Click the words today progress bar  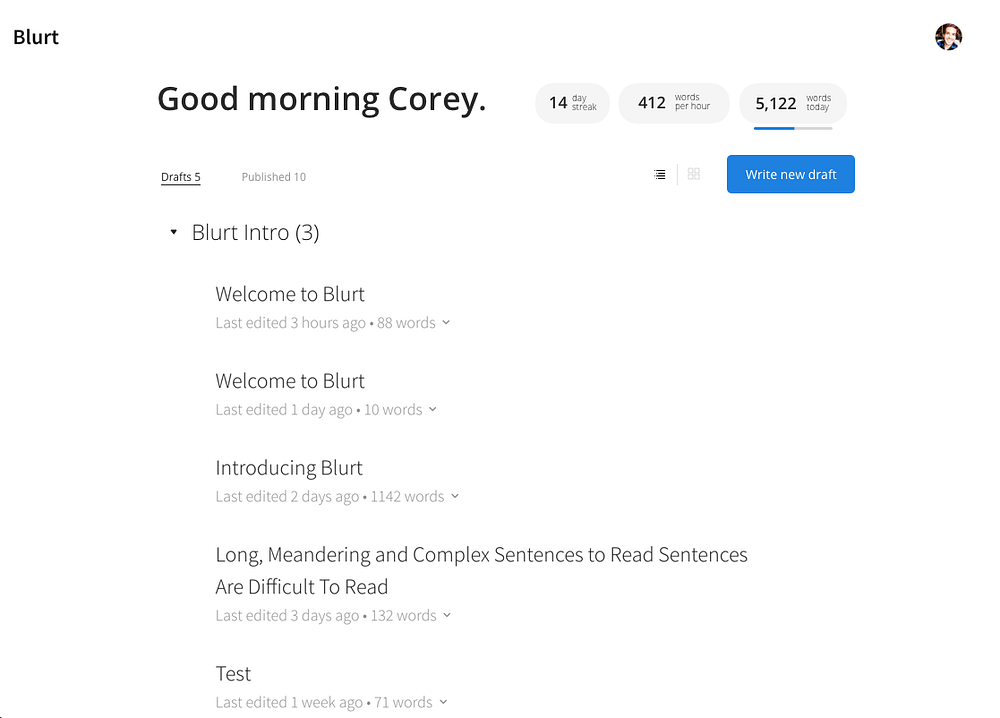coord(793,128)
